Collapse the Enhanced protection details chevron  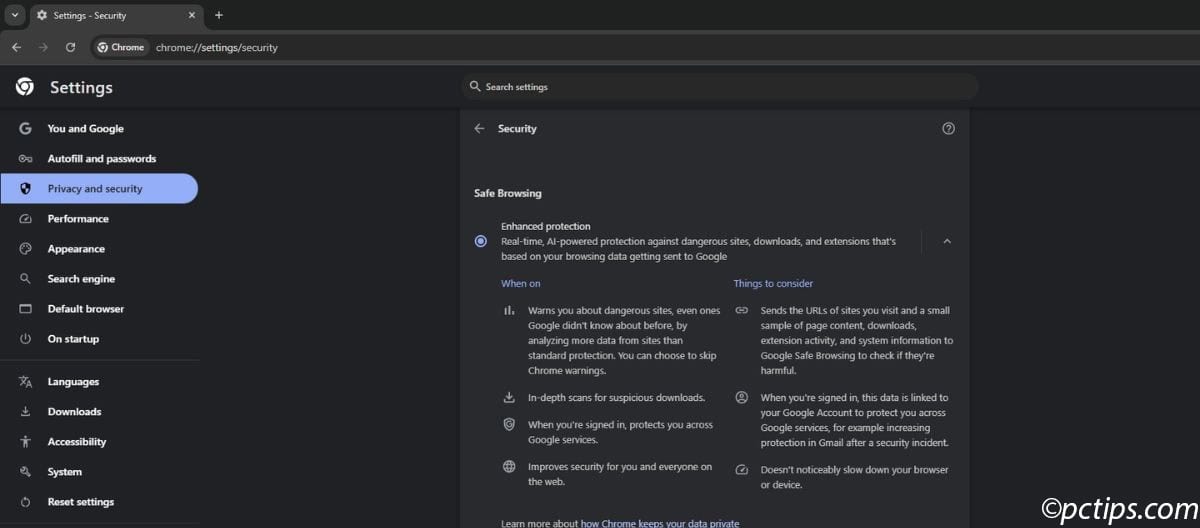(x=947, y=241)
